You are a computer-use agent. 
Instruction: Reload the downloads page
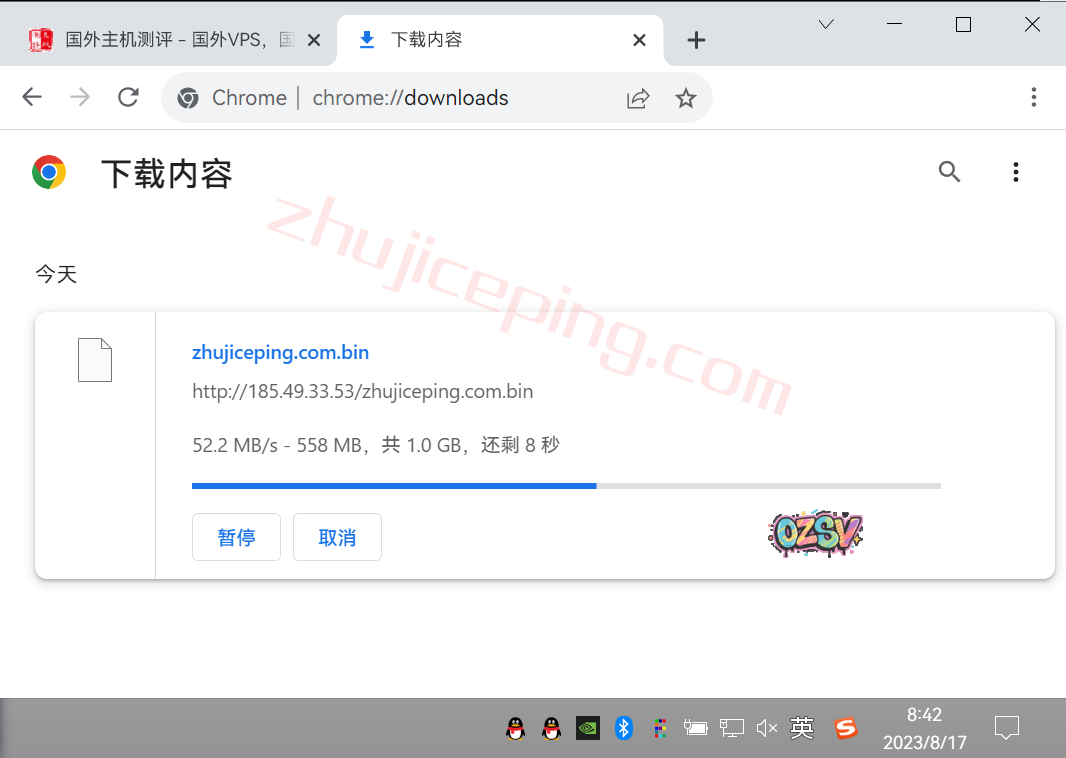click(x=128, y=97)
